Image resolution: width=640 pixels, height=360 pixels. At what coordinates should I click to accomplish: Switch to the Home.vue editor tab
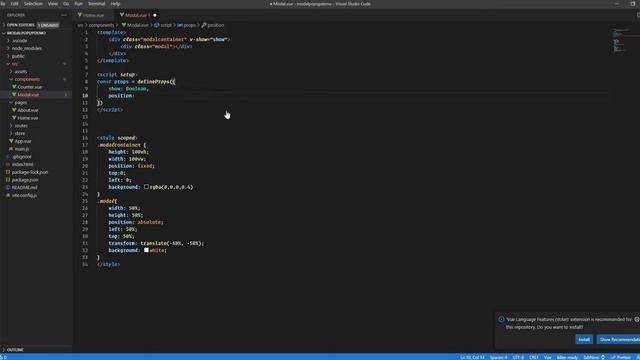94,15
